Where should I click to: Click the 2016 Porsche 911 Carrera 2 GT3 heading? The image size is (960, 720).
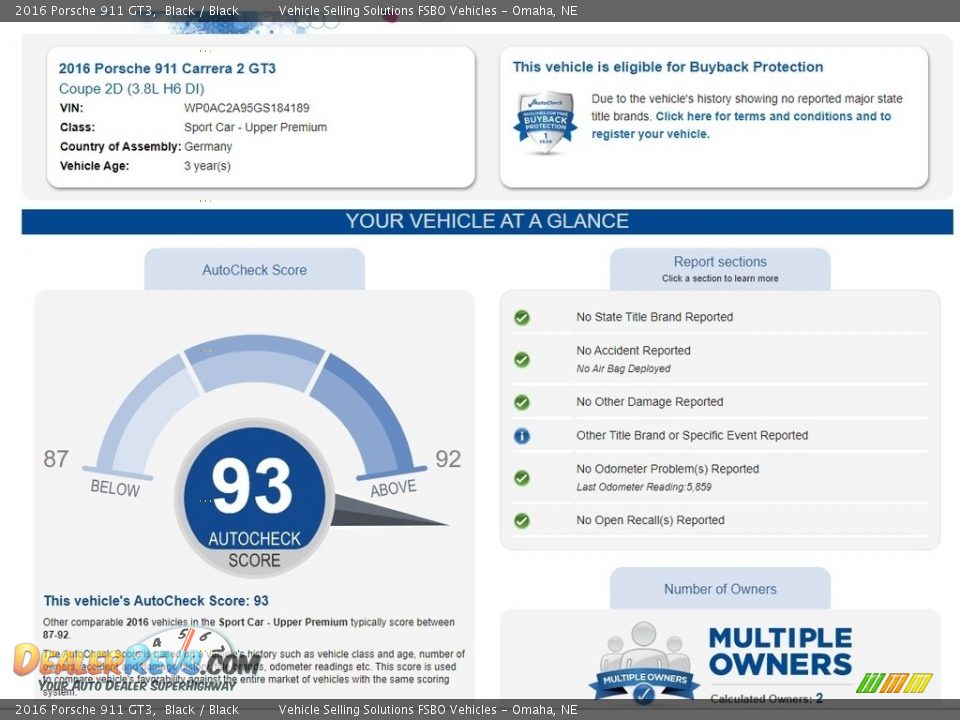pos(167,68)
